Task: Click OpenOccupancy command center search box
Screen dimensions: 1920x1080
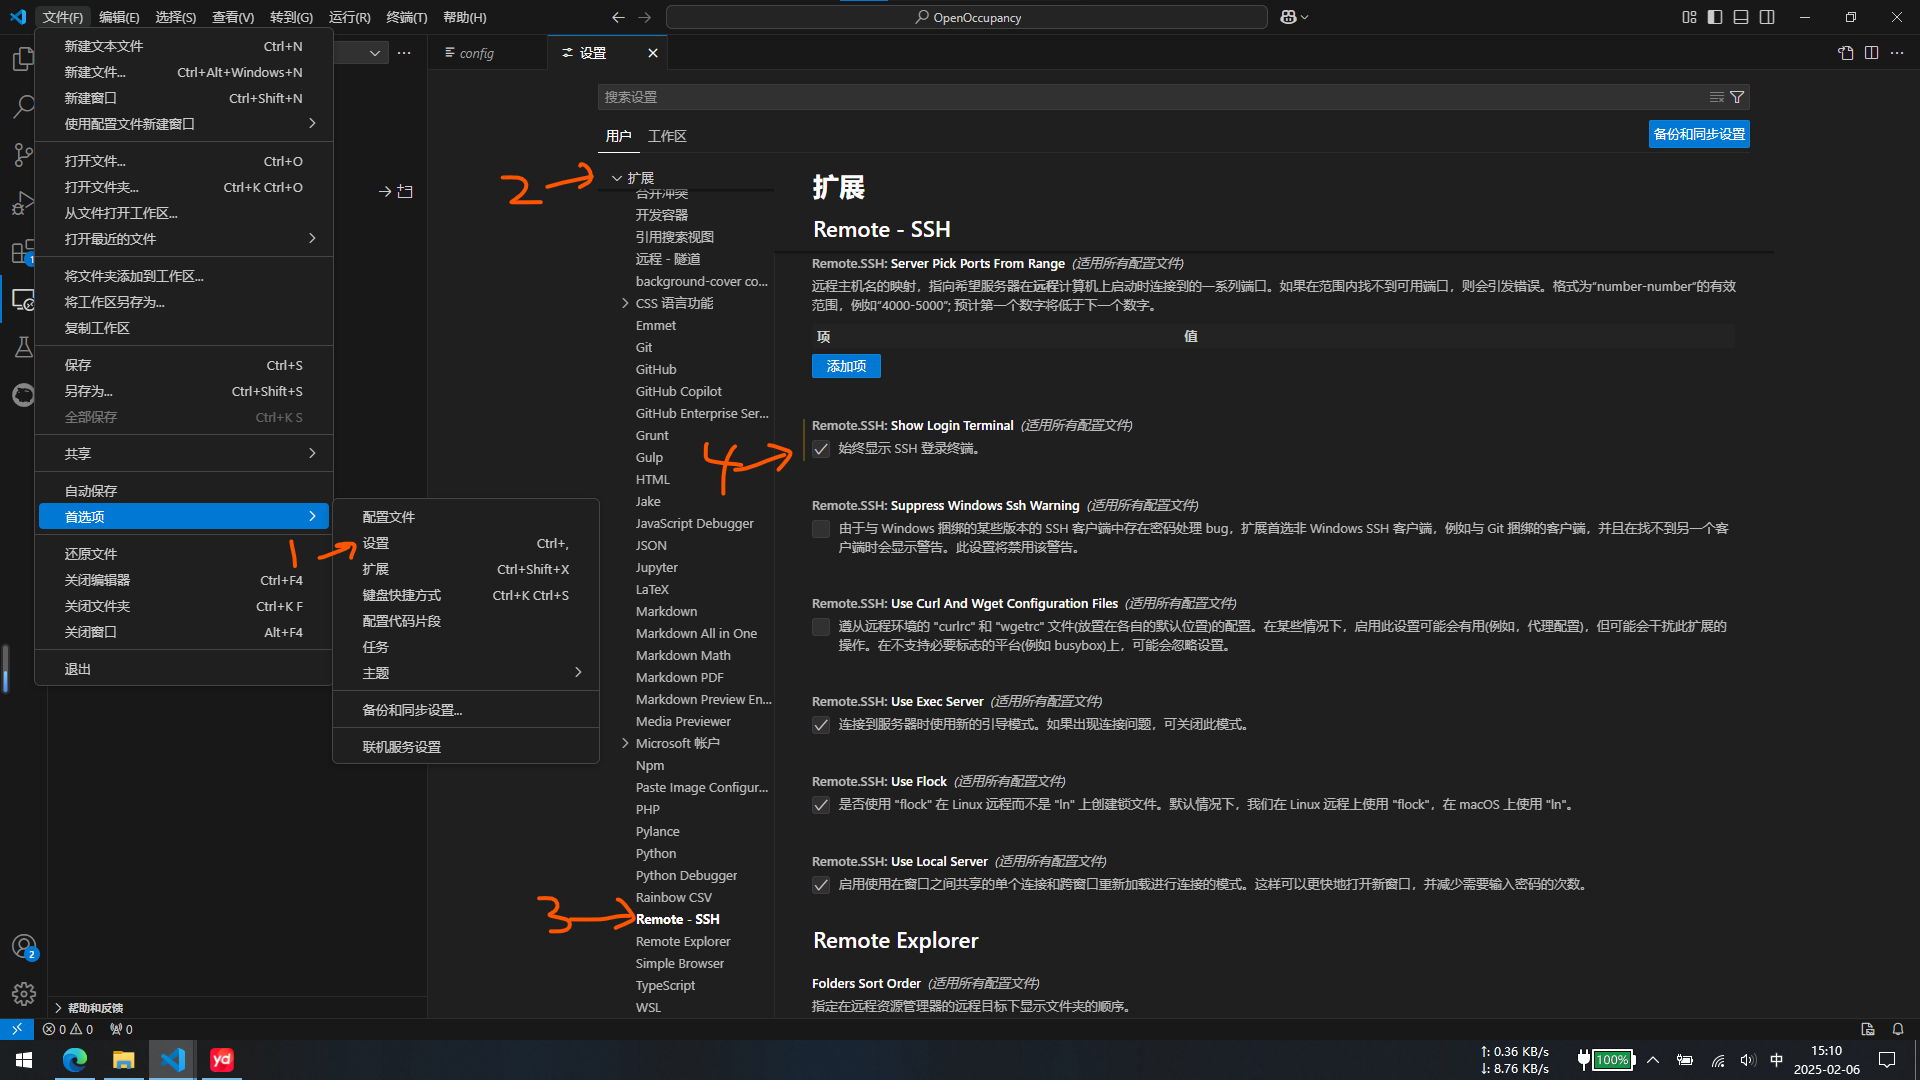Action: [966, 17]
